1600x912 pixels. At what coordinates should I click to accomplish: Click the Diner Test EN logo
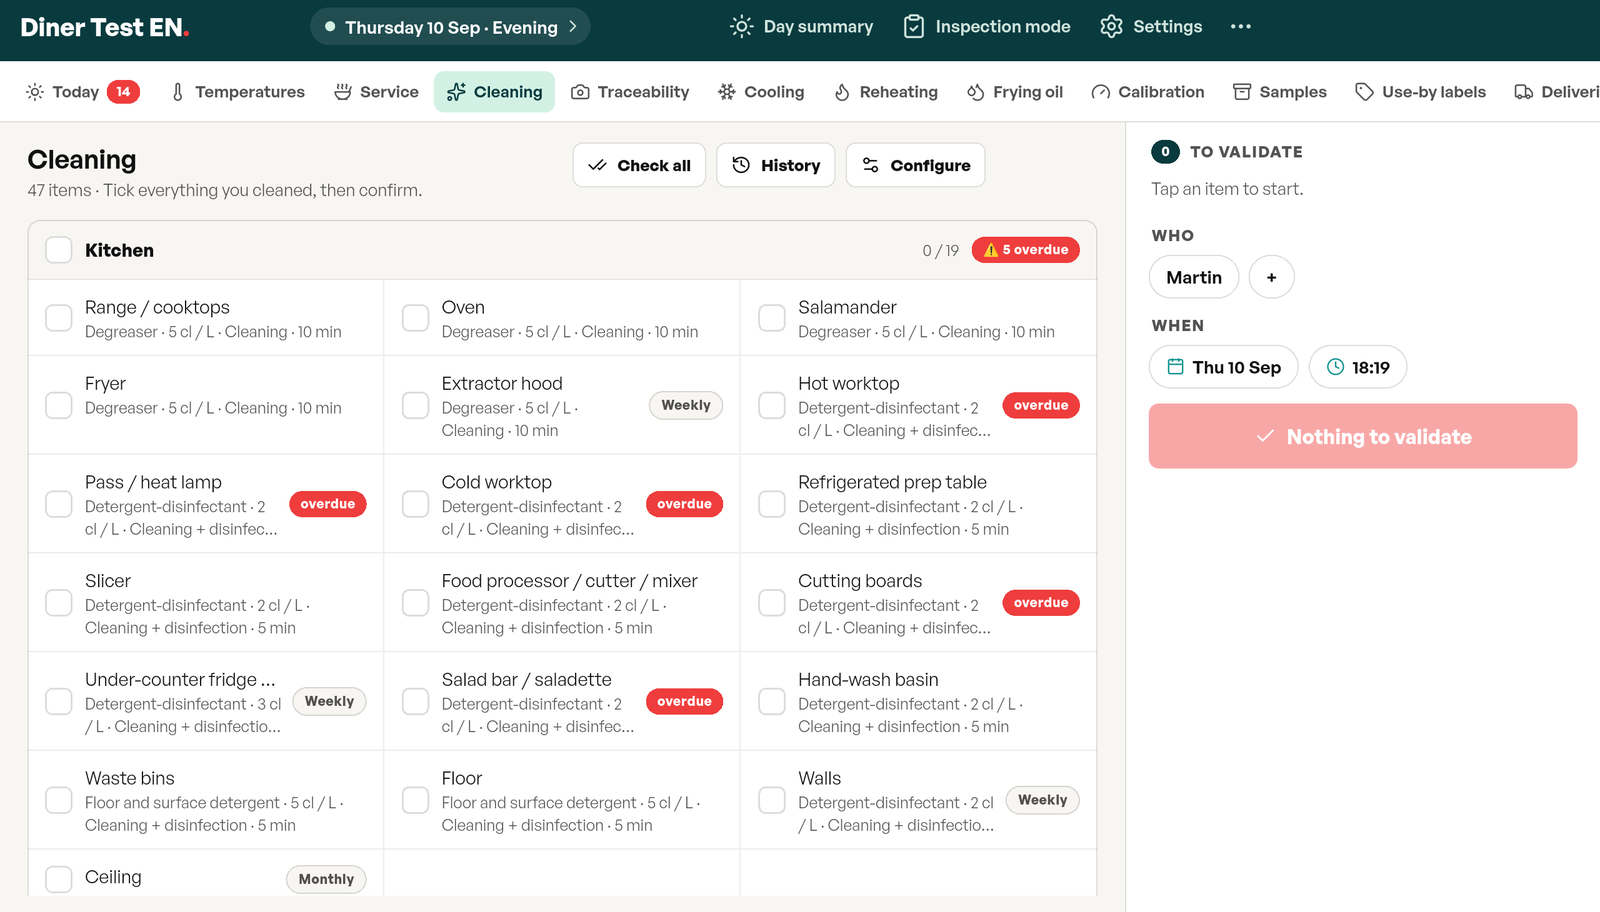pyautogui.click(x=105, y=27)
